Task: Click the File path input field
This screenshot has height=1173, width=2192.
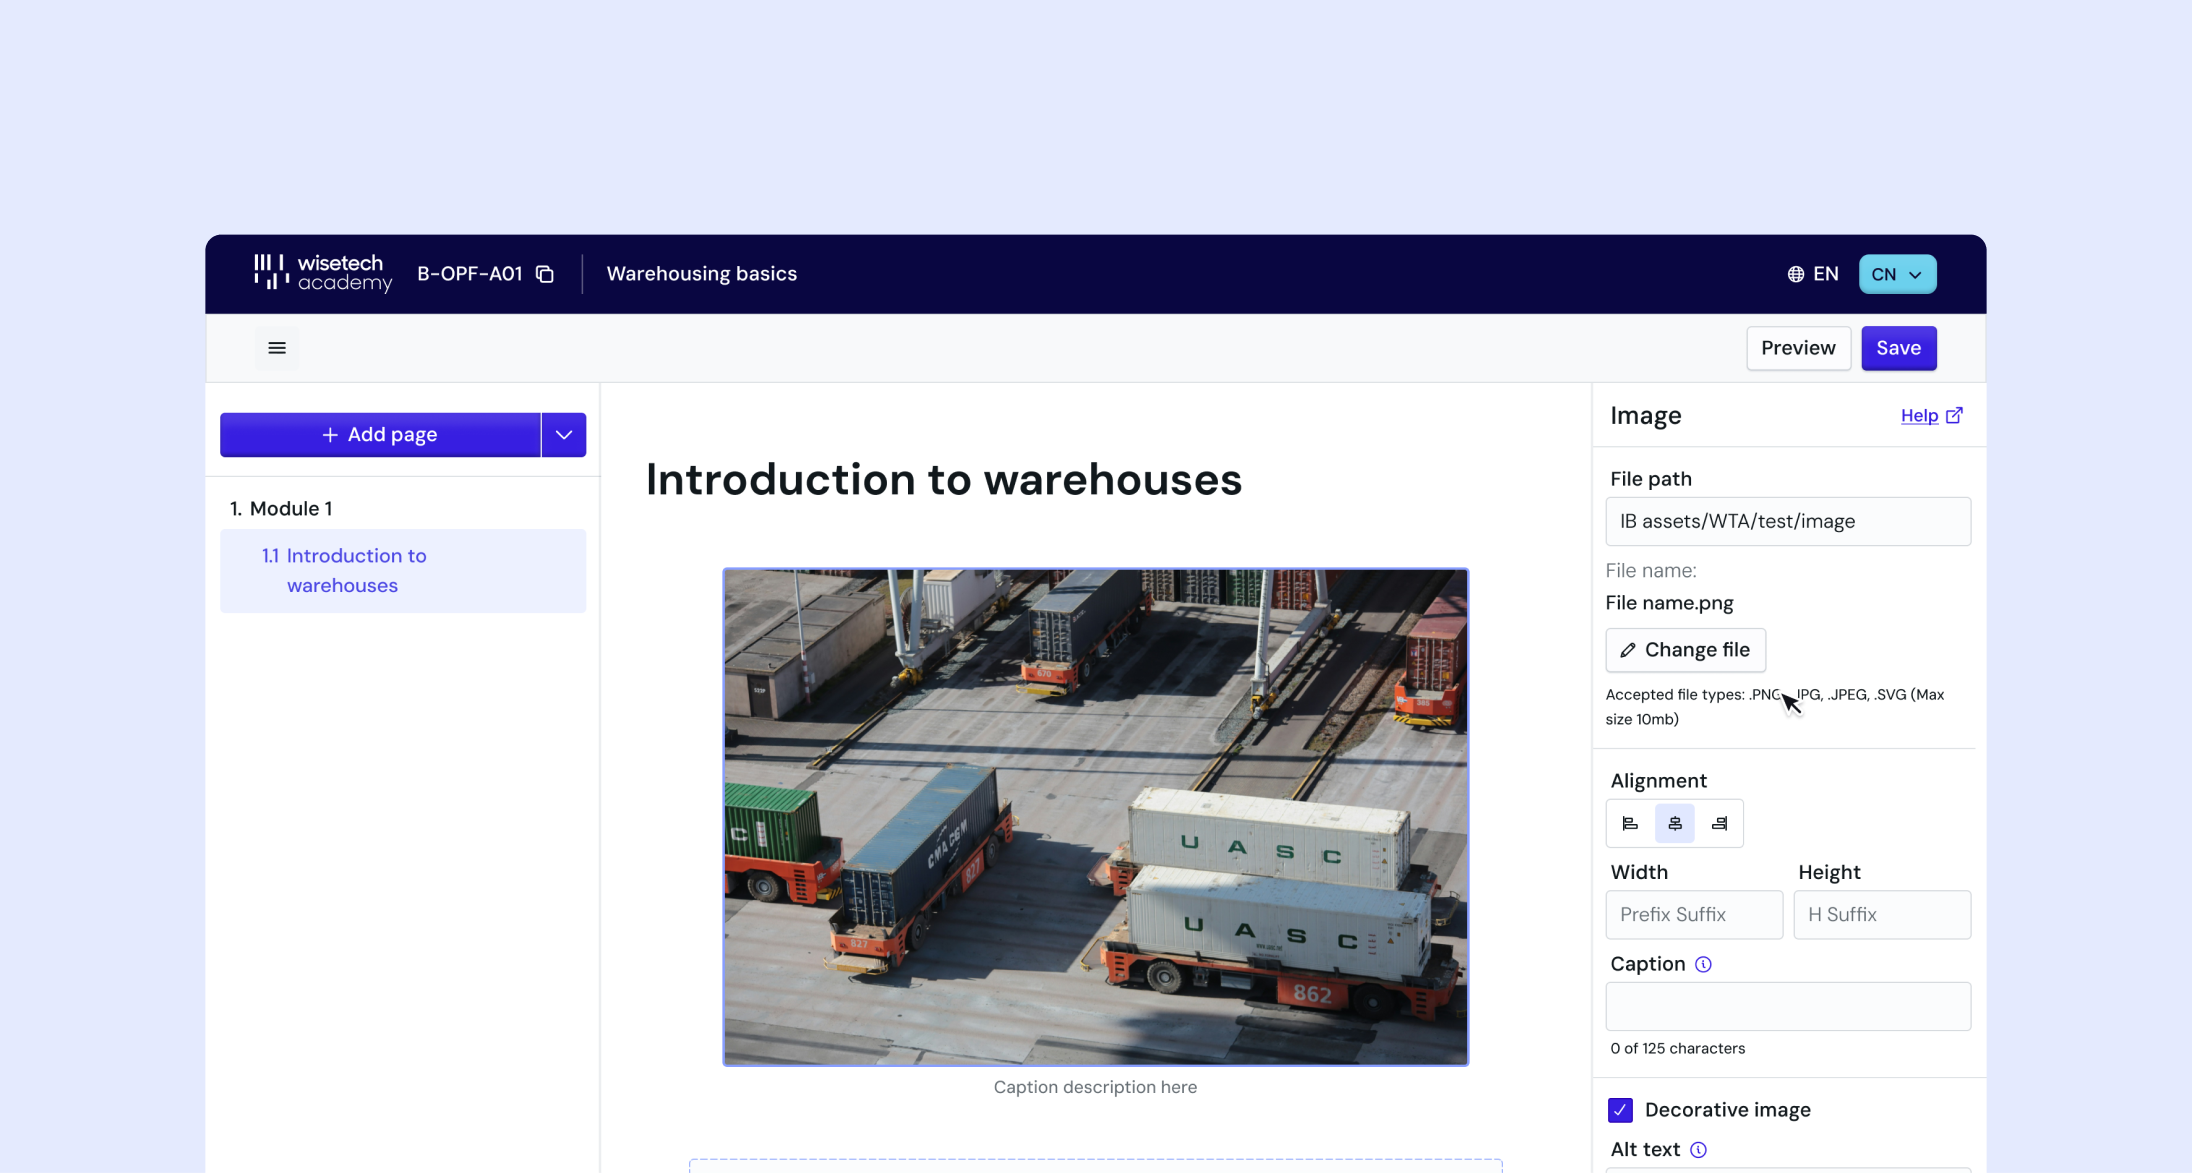Action: (1788, 522)
